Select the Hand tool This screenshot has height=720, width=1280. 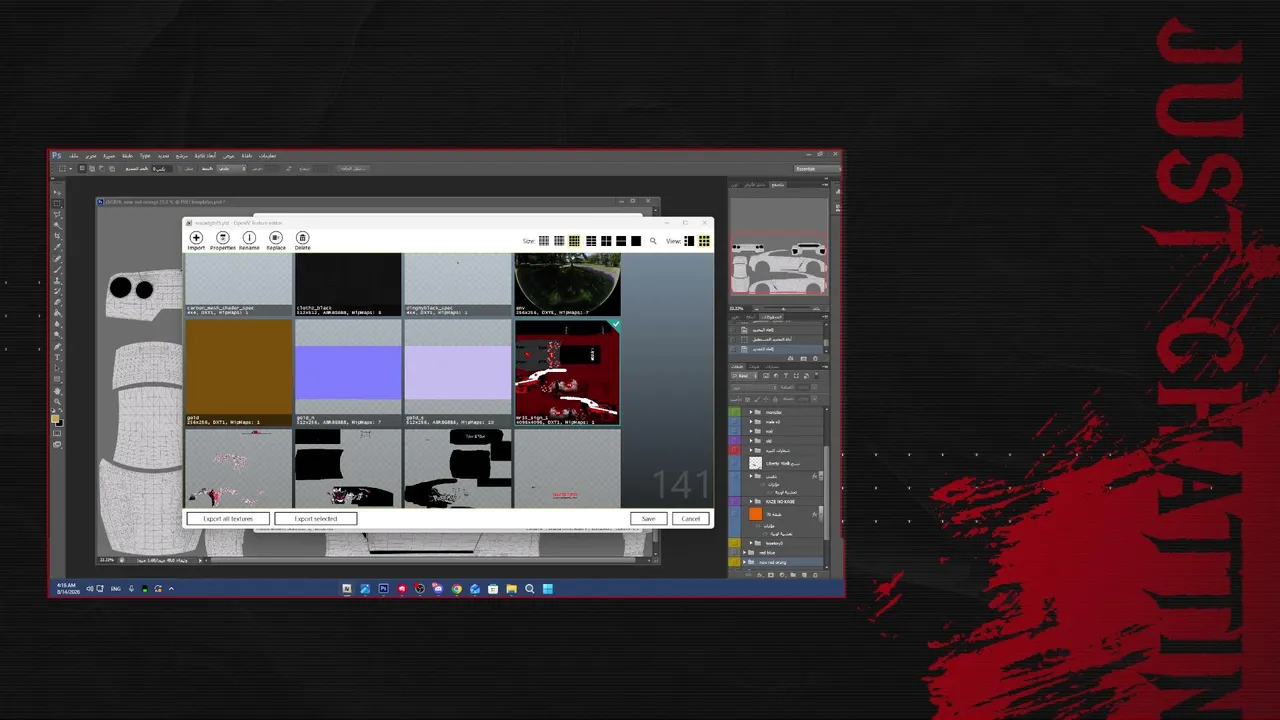pyautogui.click(x=57, y=391)
